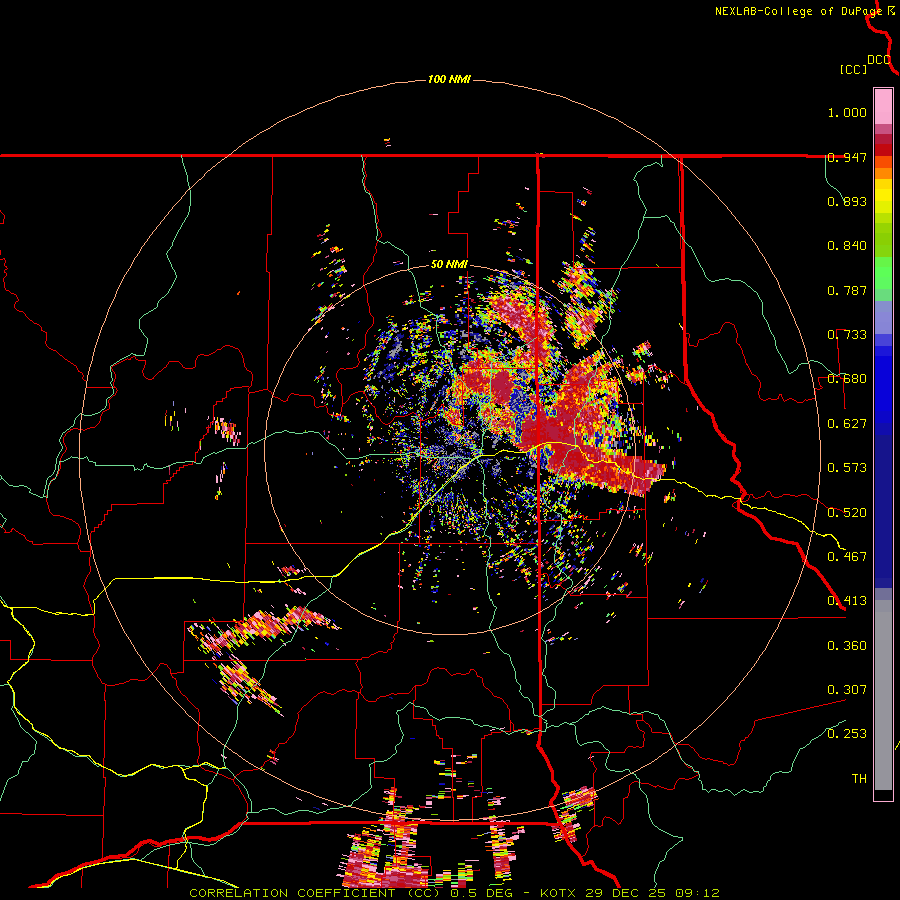The image size is (900, 900).
Task: Click the 0.947 scale value
Action: point(847,157)
